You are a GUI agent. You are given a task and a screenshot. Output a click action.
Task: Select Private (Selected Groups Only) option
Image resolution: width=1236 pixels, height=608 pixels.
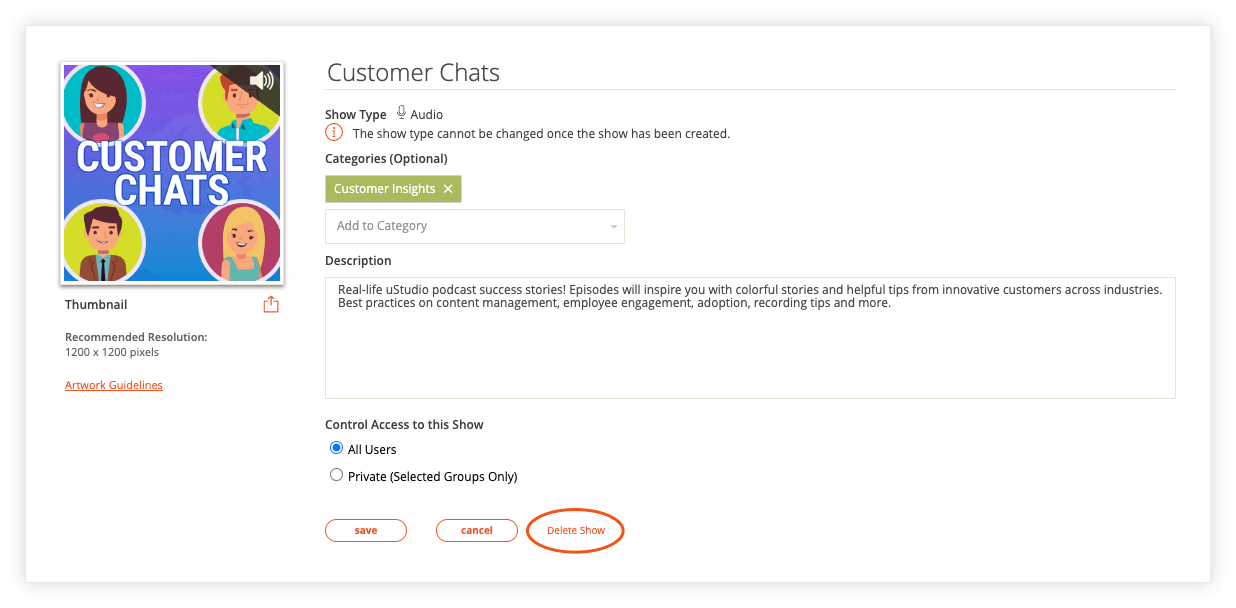pyautogui.click(x=337, y=475)
